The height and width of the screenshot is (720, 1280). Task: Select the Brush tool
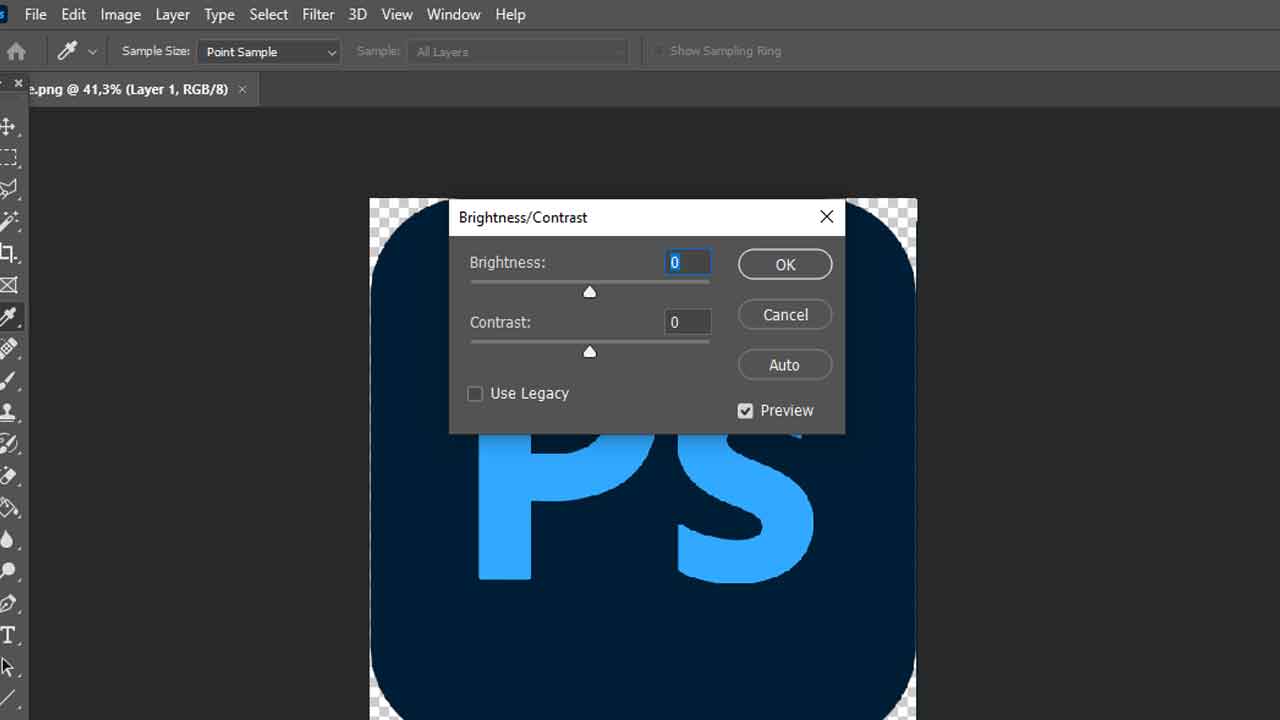coord(8,380)
